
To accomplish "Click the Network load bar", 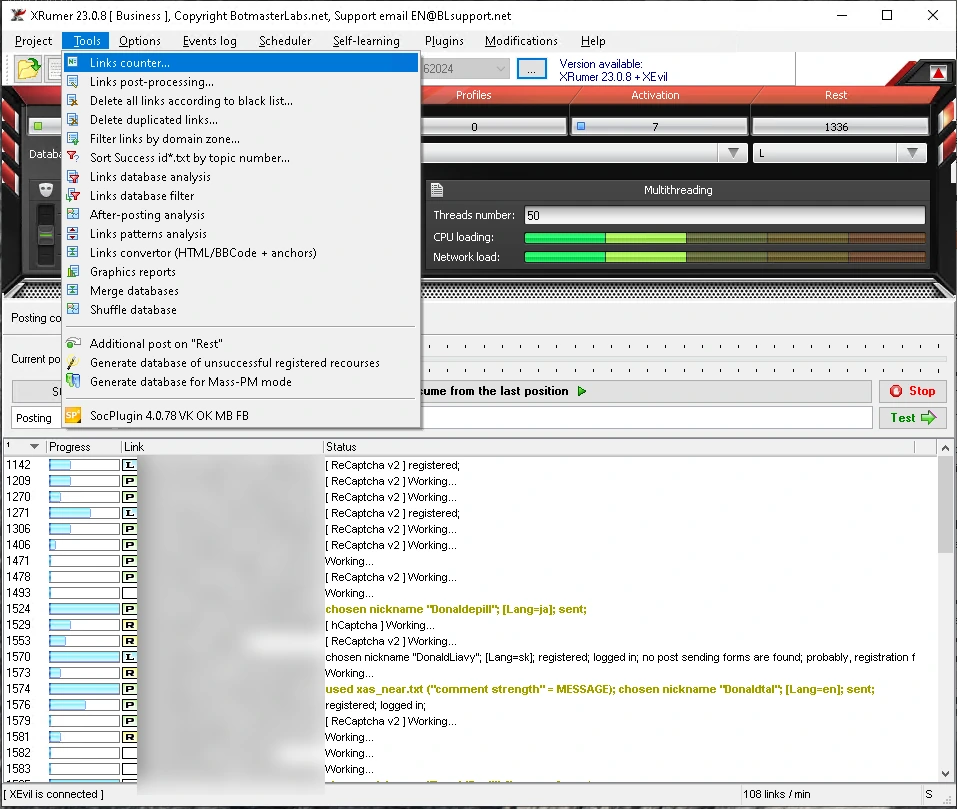I will coord(724,257).
